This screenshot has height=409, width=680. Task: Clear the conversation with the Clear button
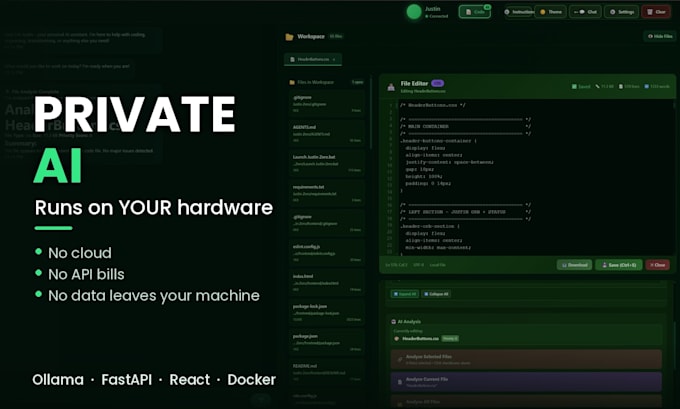tap(656, 12)
